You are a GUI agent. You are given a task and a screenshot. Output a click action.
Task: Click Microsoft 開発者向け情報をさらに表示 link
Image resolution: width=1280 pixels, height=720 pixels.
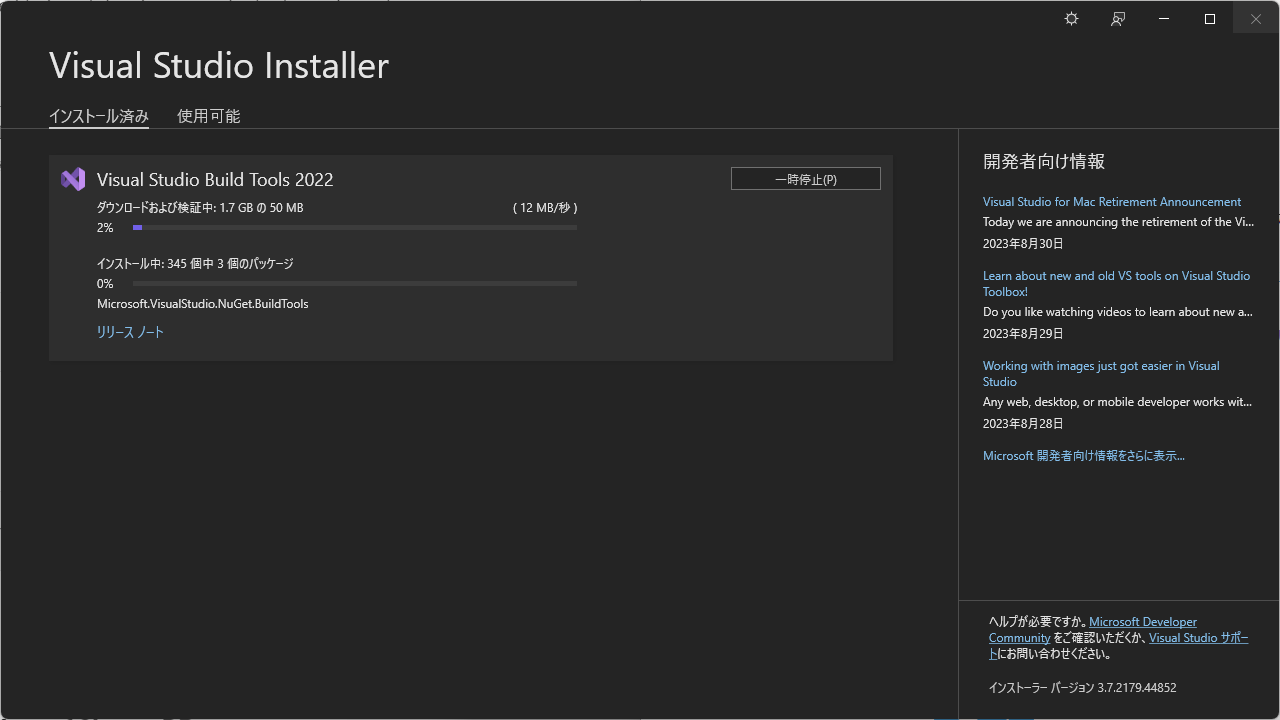point(1083,456)
